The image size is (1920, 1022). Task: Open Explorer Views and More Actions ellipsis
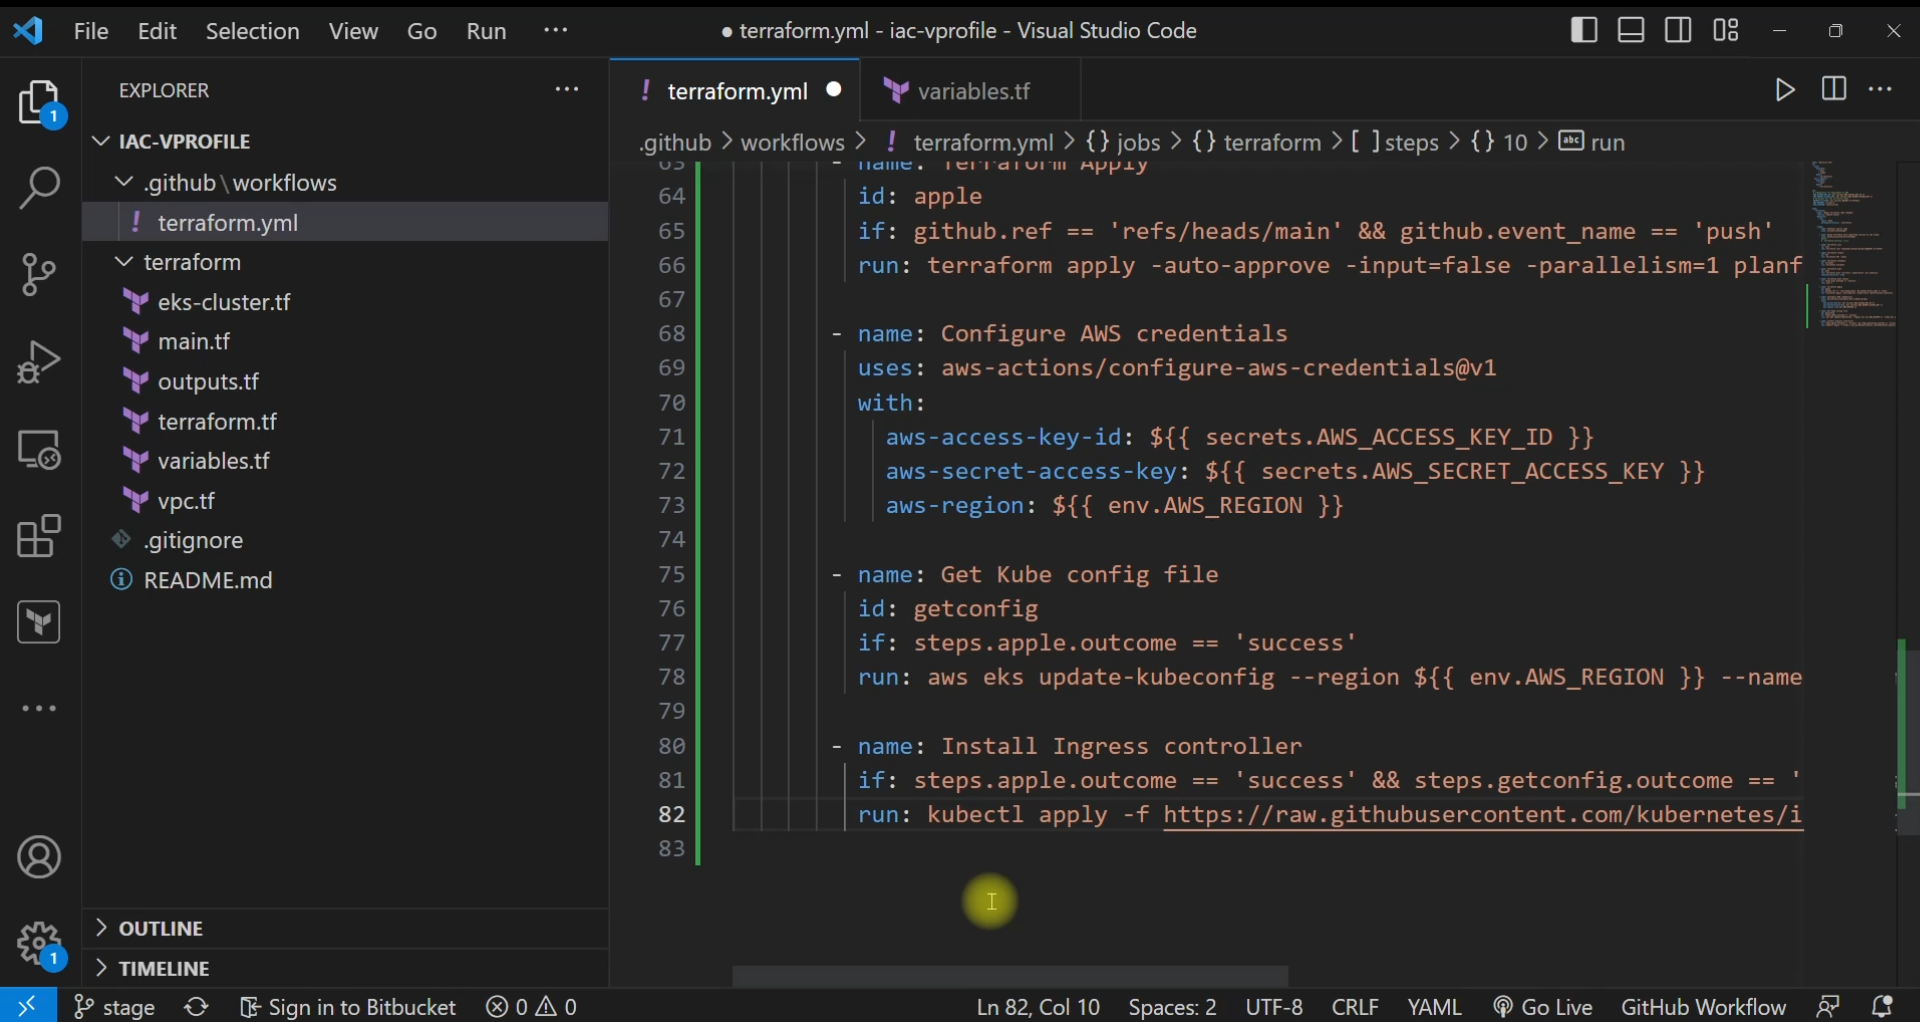[567, 90]
